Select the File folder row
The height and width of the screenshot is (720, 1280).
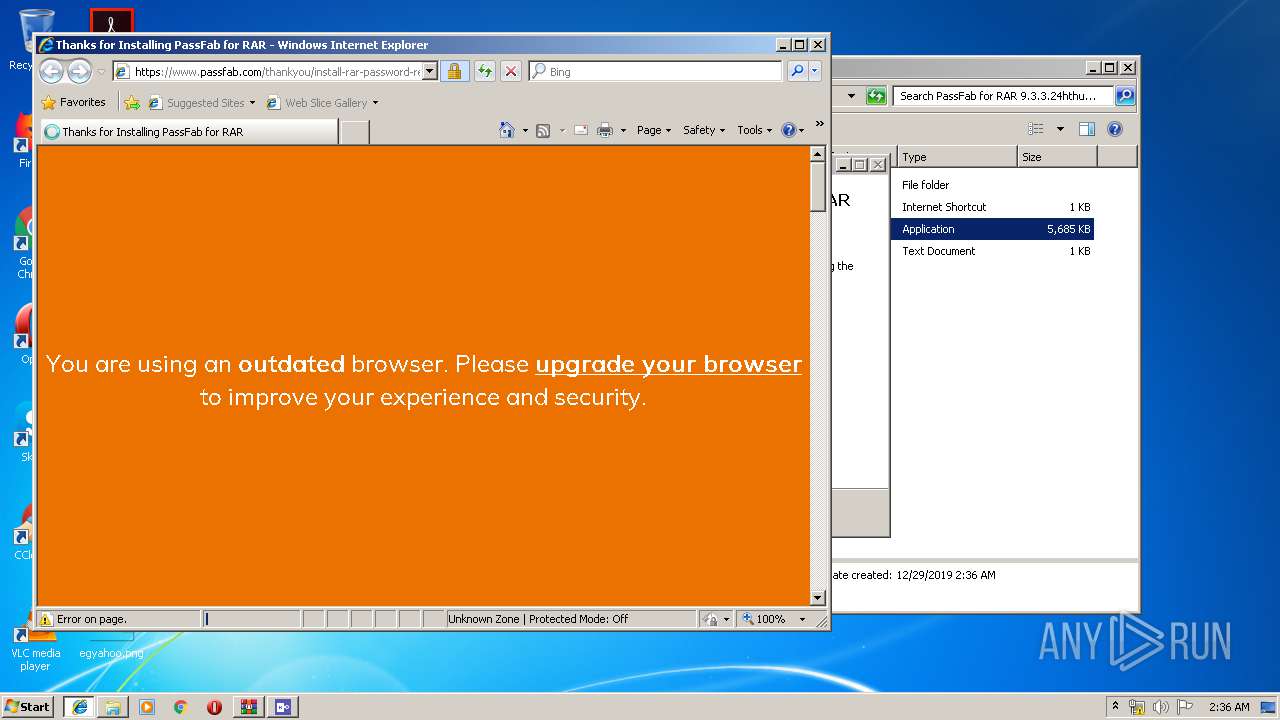click(992, 185)
